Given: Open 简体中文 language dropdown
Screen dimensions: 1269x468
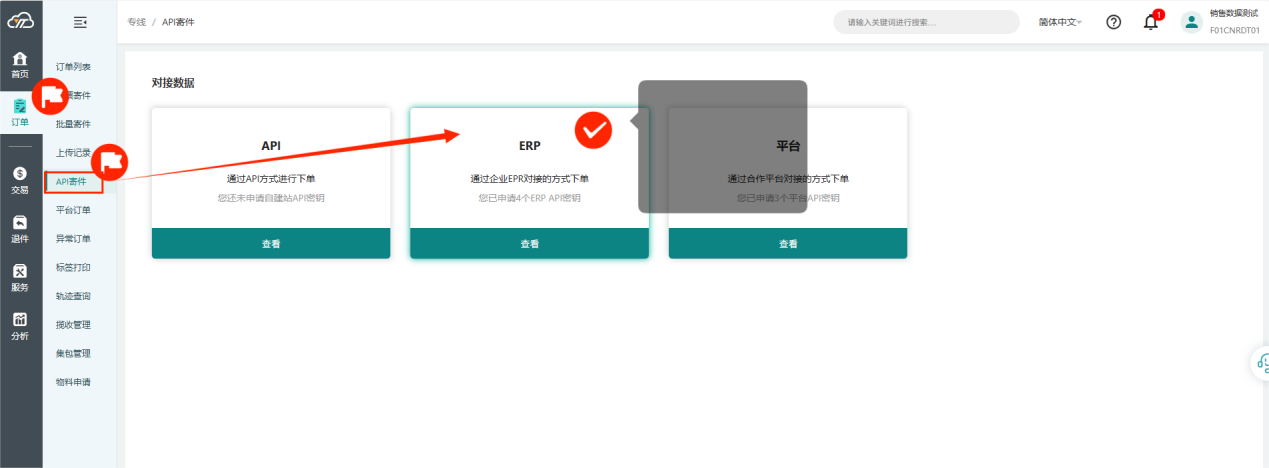Looking at the screenshot, I should point(1061,22).
